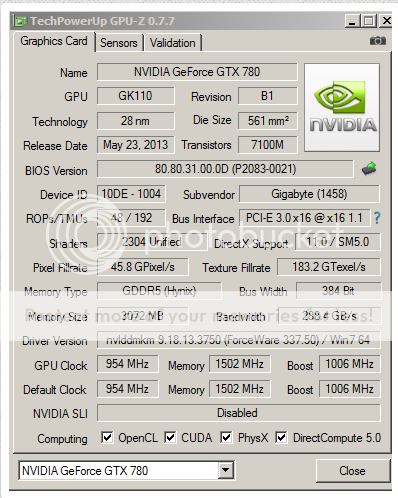Click Memory Size value 3072 MB
Screen dimensions: 398x498
pos(143,316)
